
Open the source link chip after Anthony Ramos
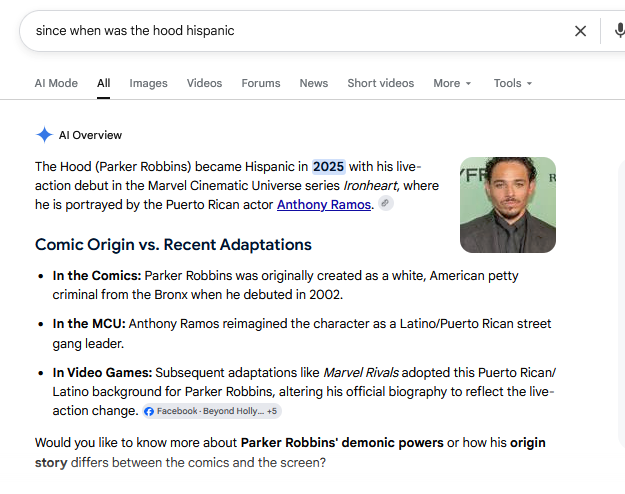pos(385,203)
